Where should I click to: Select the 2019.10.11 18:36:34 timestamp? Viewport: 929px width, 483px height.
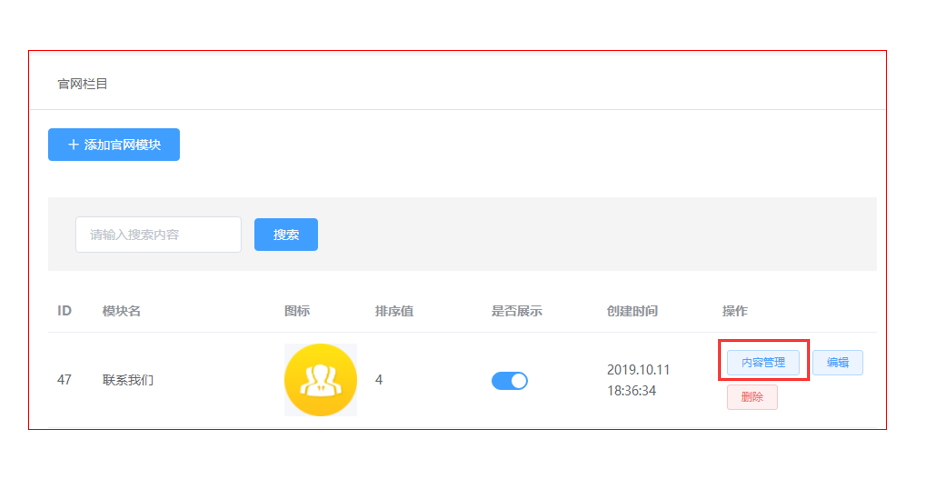(638, 380)
